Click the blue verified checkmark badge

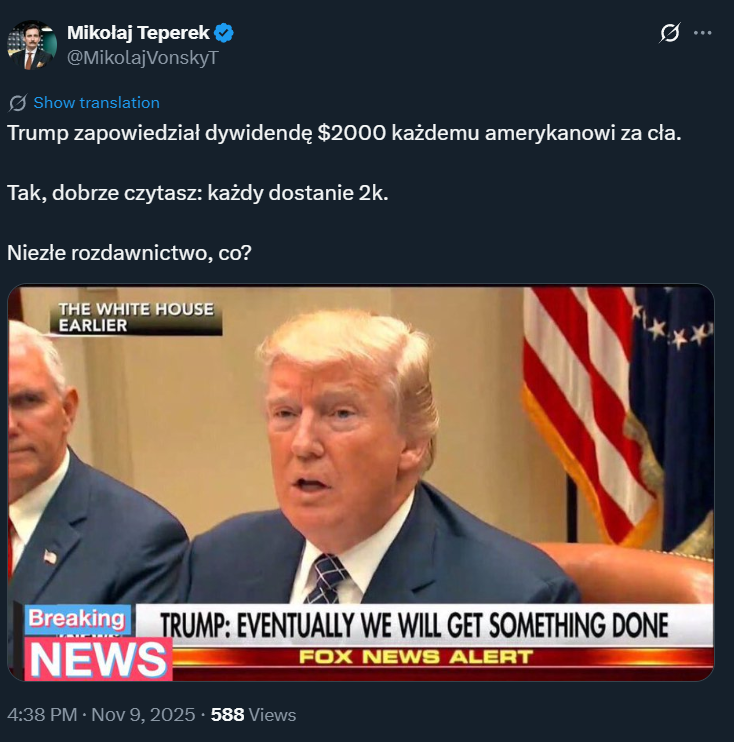click(x=223, y=33)
